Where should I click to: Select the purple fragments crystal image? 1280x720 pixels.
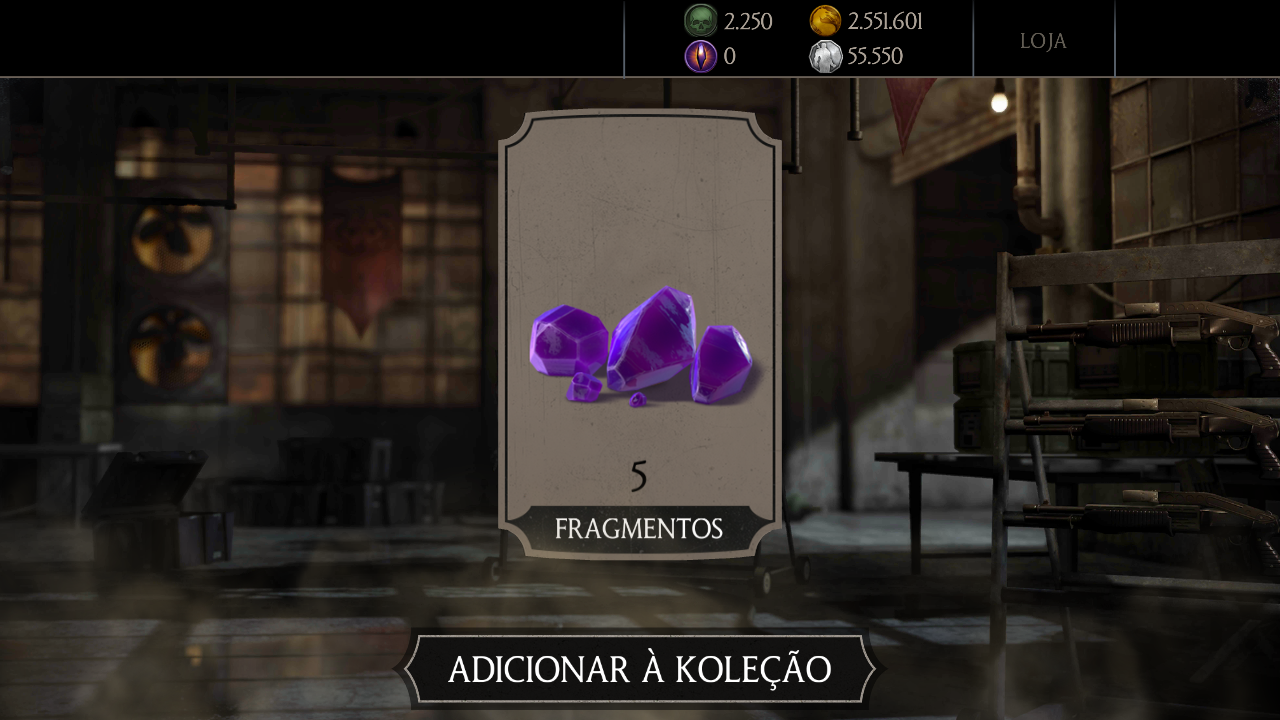click(642, 347)
